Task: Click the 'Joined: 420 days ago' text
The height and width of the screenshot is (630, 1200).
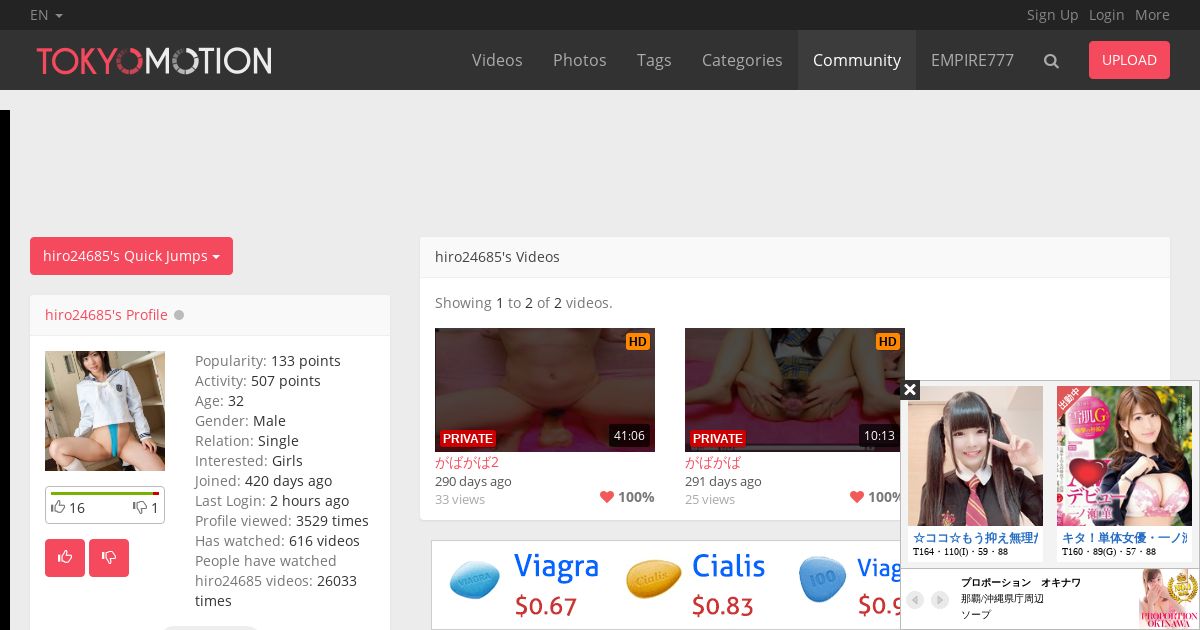Action: [263, 481]
